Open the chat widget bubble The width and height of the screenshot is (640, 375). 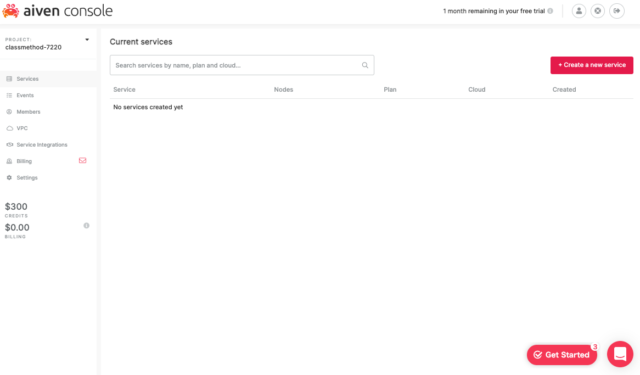(x=620, y=354)
